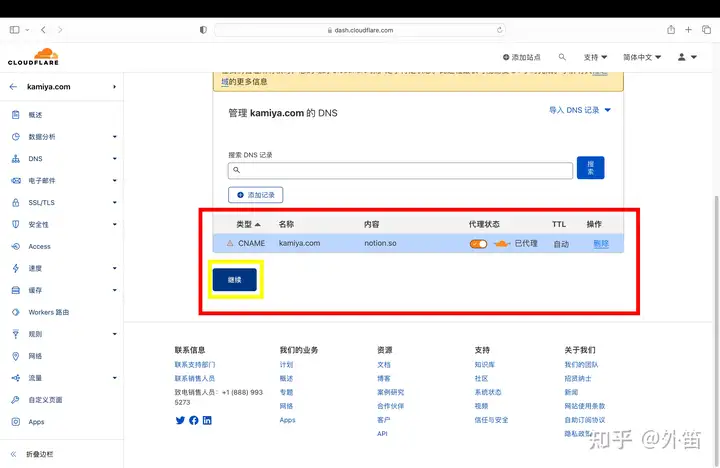Viewport: 720px width, 468px height.
Task: Open a new tab with the plus icon
Action: tap(688, 30)
